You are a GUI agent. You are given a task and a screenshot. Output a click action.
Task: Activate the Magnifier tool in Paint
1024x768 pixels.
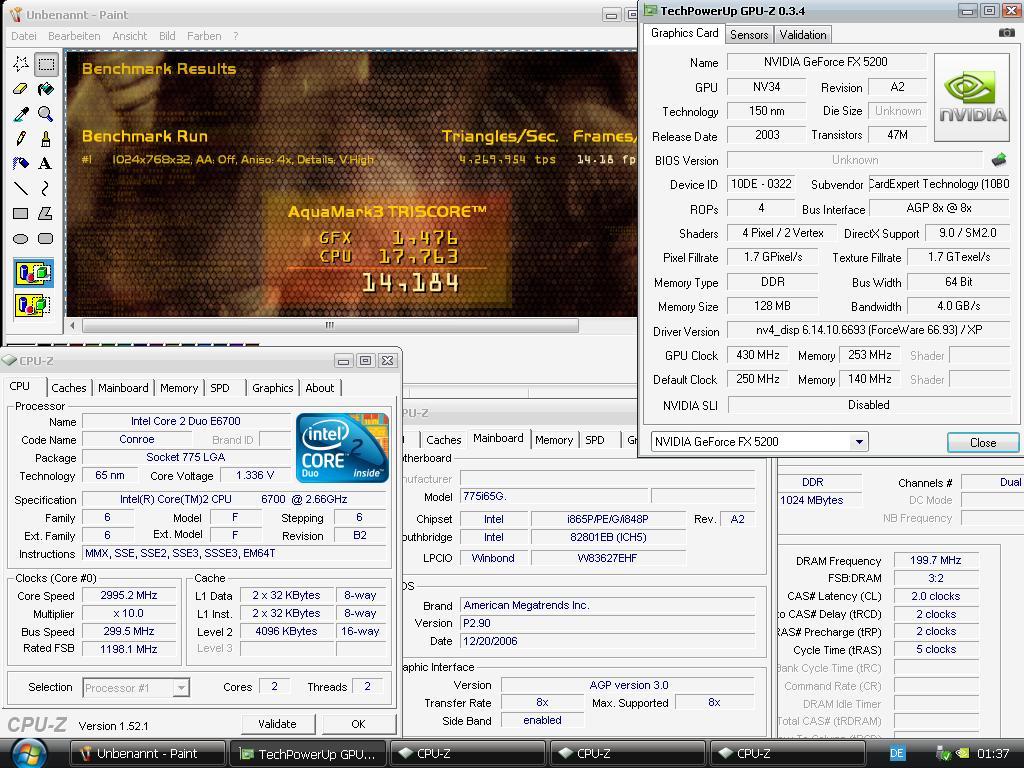pyautogui.click(x=46, y=114)
